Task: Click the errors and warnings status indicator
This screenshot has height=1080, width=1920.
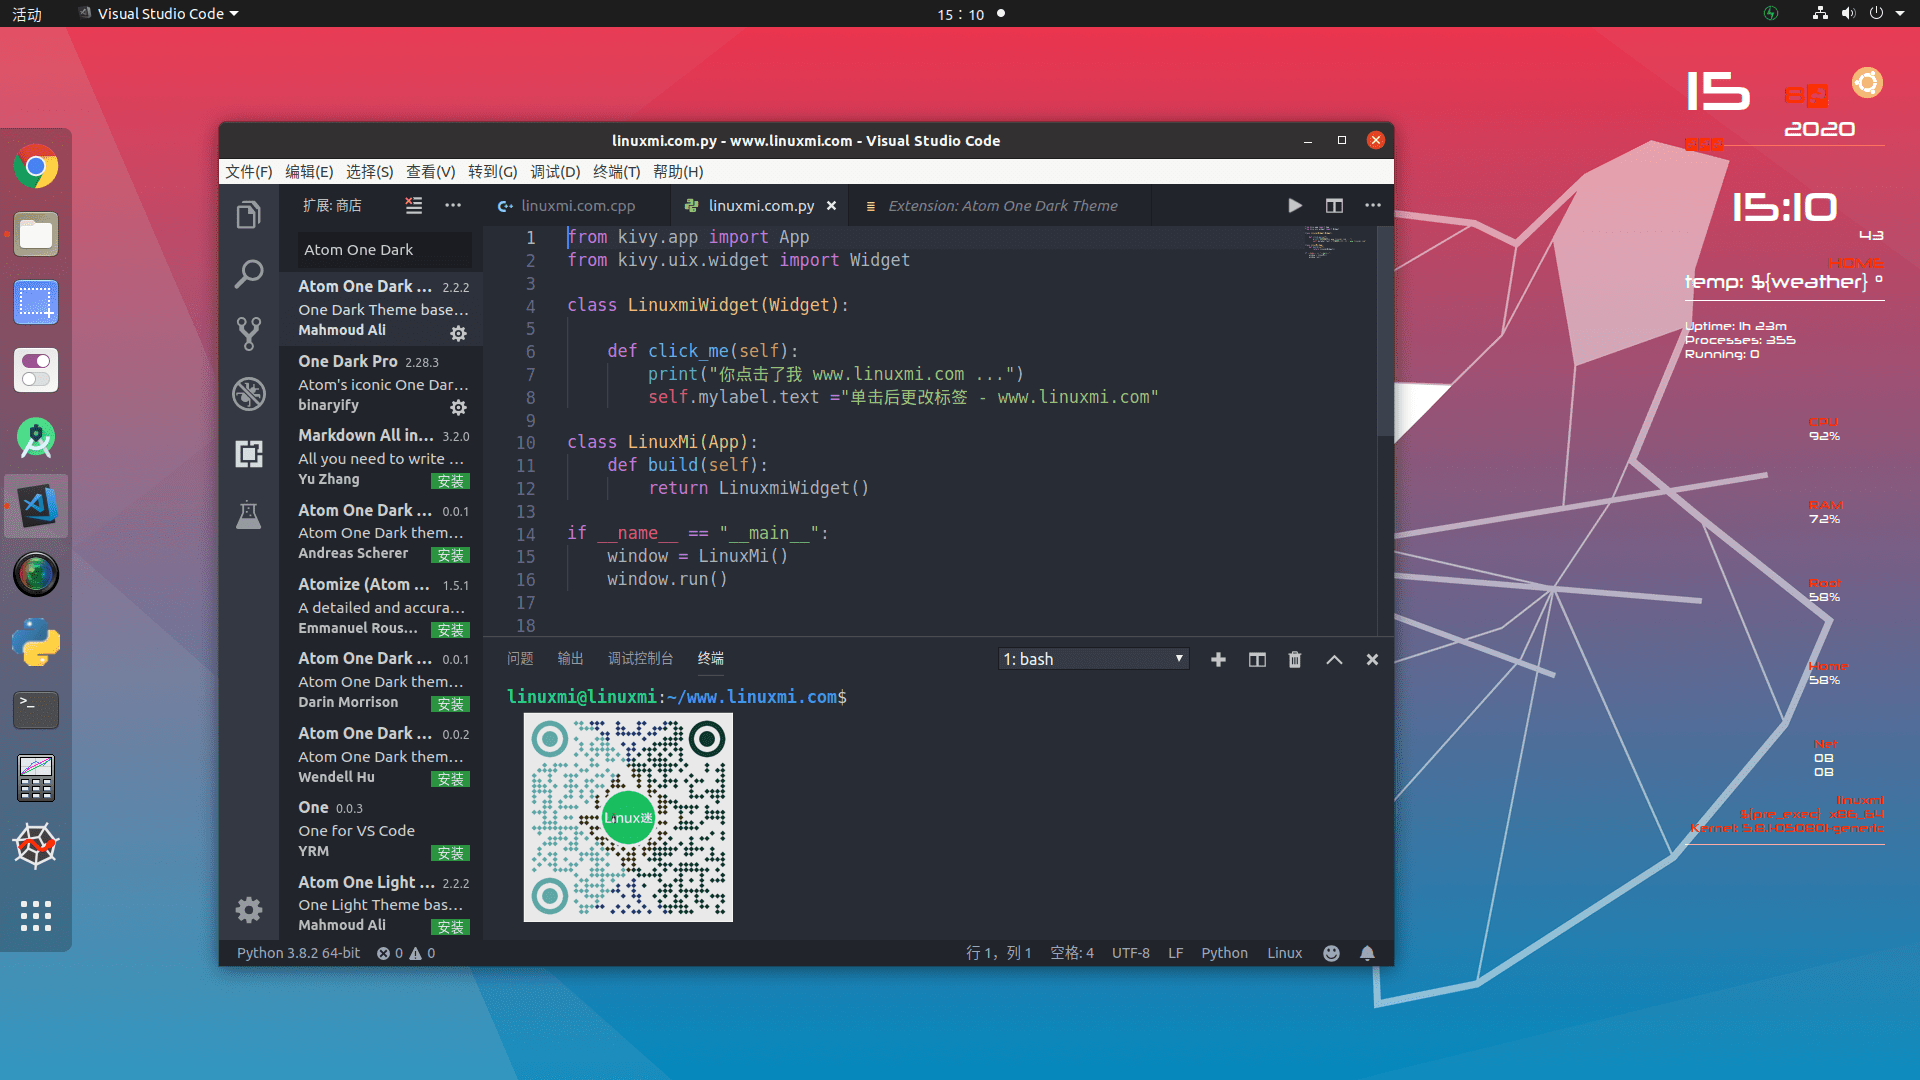Action: (405, 953)
